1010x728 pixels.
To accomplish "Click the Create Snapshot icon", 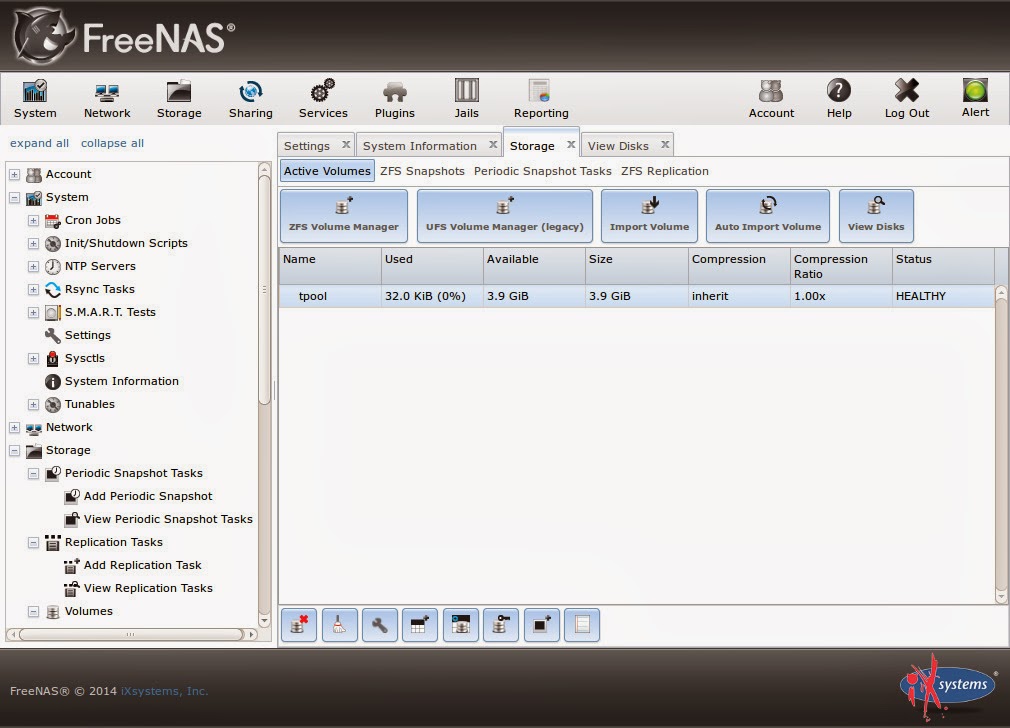I will pyautogui.click(x=542, y=625).
